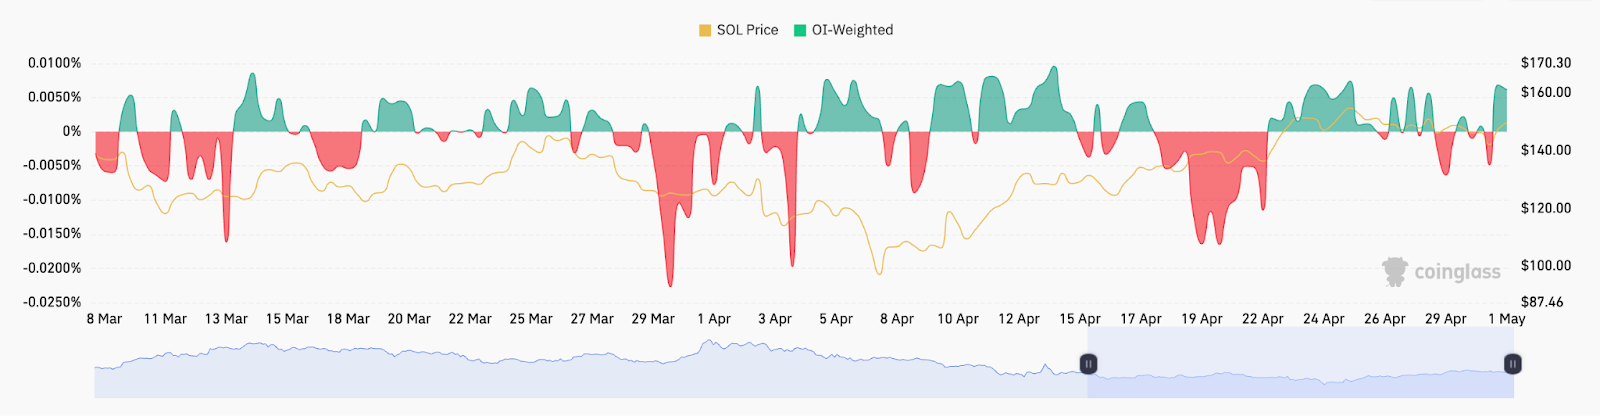Click the right range slider pause handle
This screenshot has height=416, width=1600.
pos(1512,364)
